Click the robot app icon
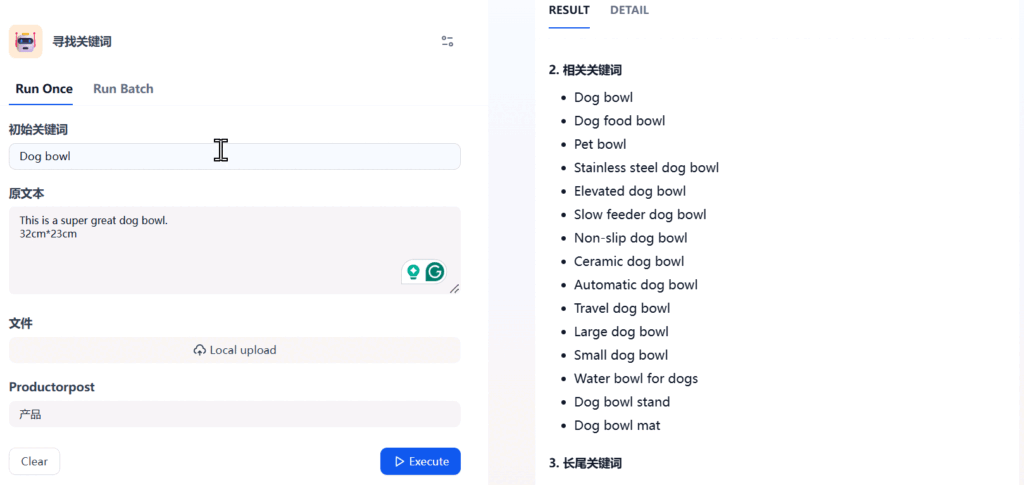The height and width of the screenshot is (485, 1024). pyautogui.click(x=26, y=41)
